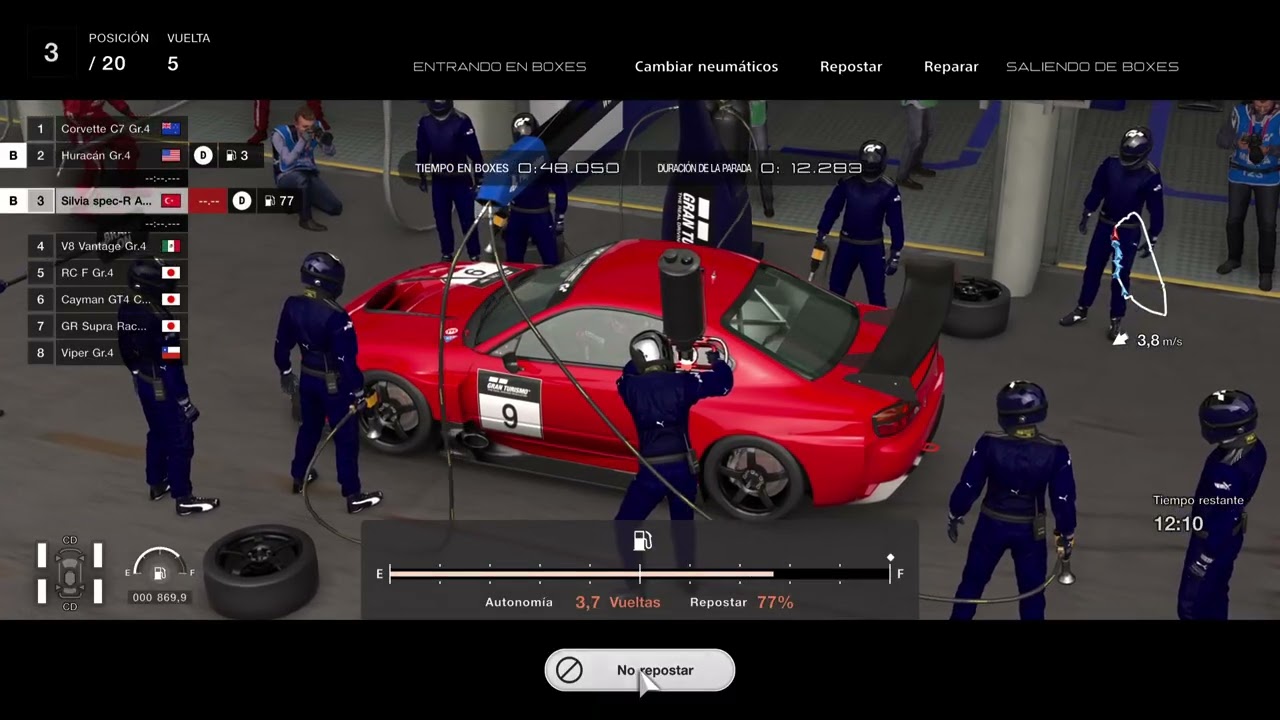
Task: Click the GR Supra Rac... leaderboard row
Action: (107, 326)
